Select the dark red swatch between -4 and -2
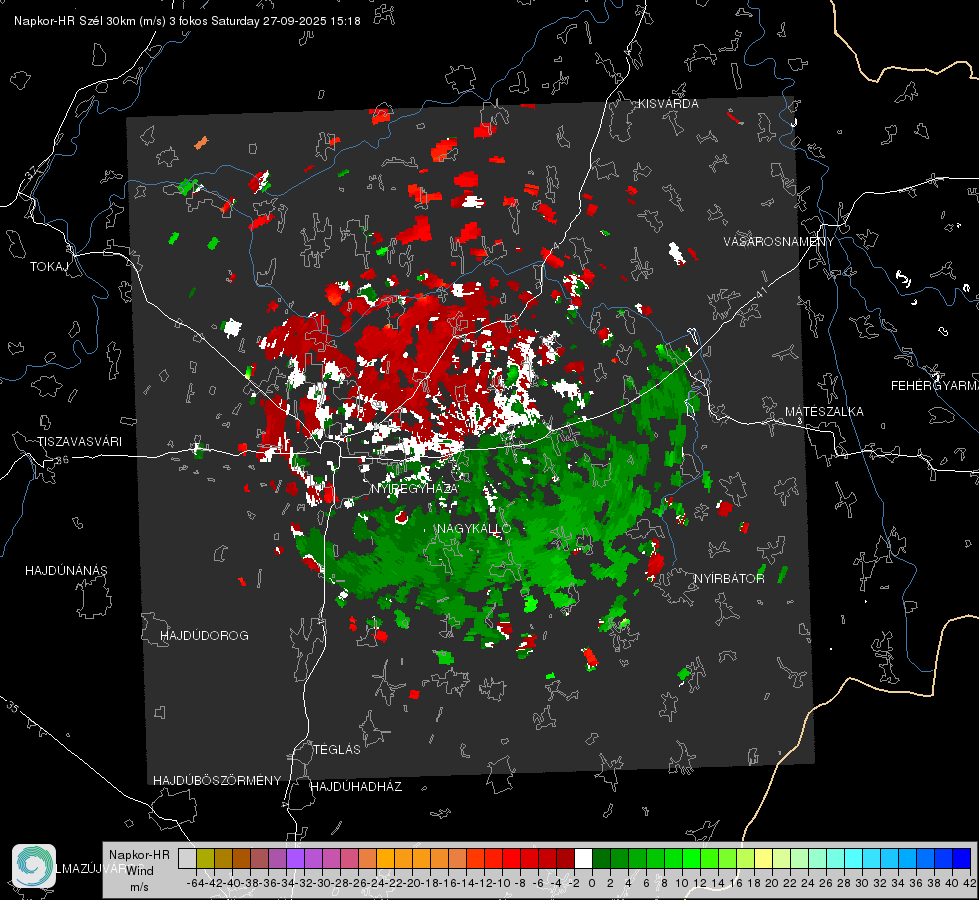 coord(565,858)
